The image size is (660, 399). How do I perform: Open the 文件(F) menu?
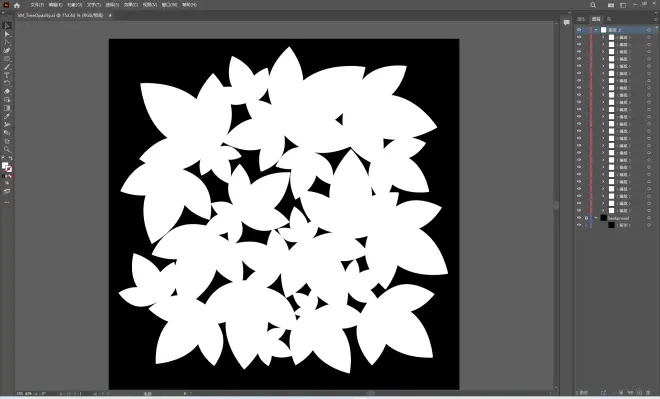[x=37, y=5]
